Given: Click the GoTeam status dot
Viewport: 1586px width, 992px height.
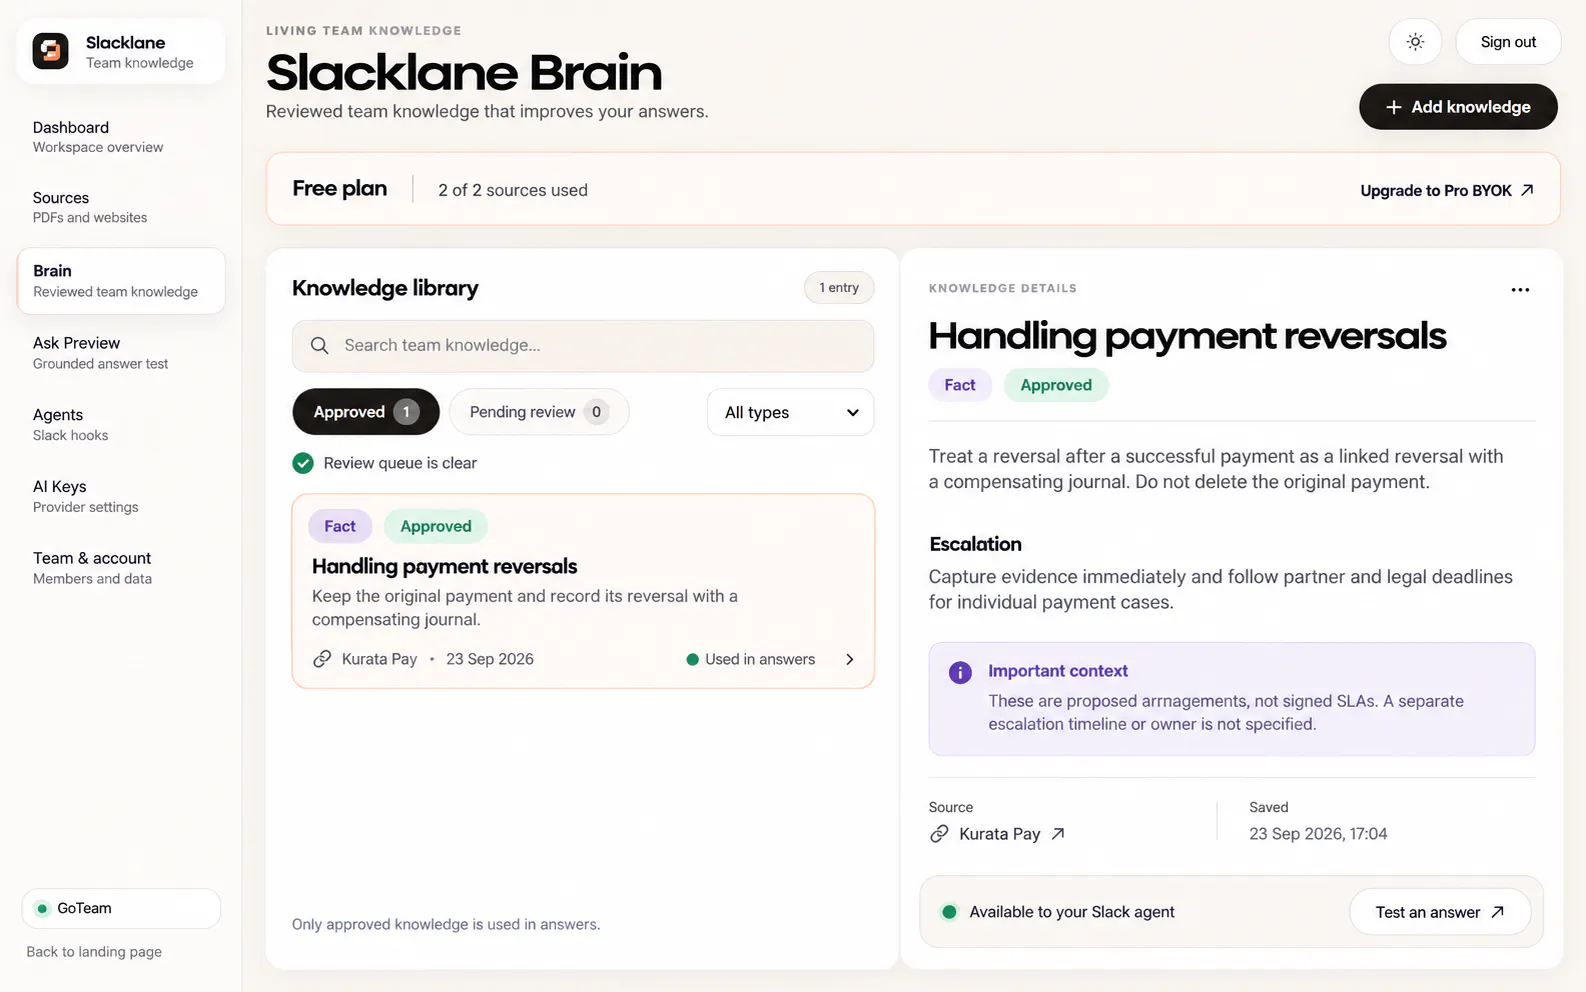Looking at the screenshot, I should click(x=42, y=909).
